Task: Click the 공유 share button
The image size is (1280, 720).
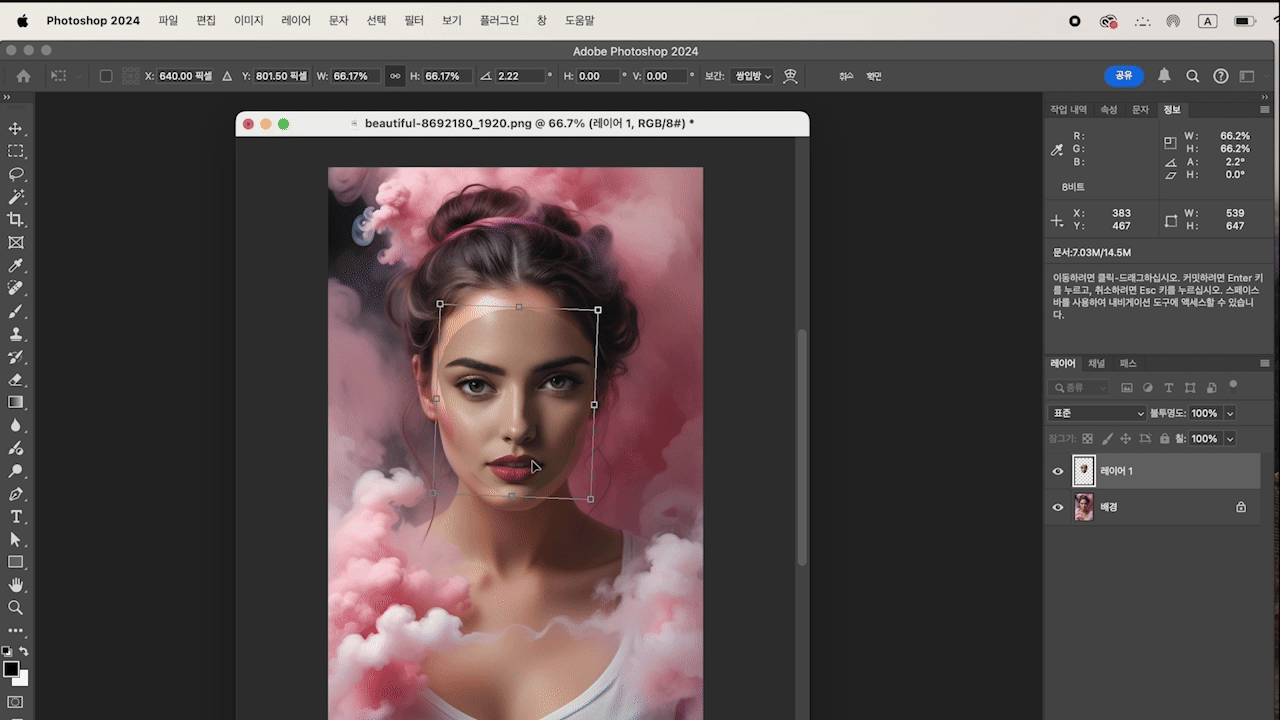Action: 1124,76
